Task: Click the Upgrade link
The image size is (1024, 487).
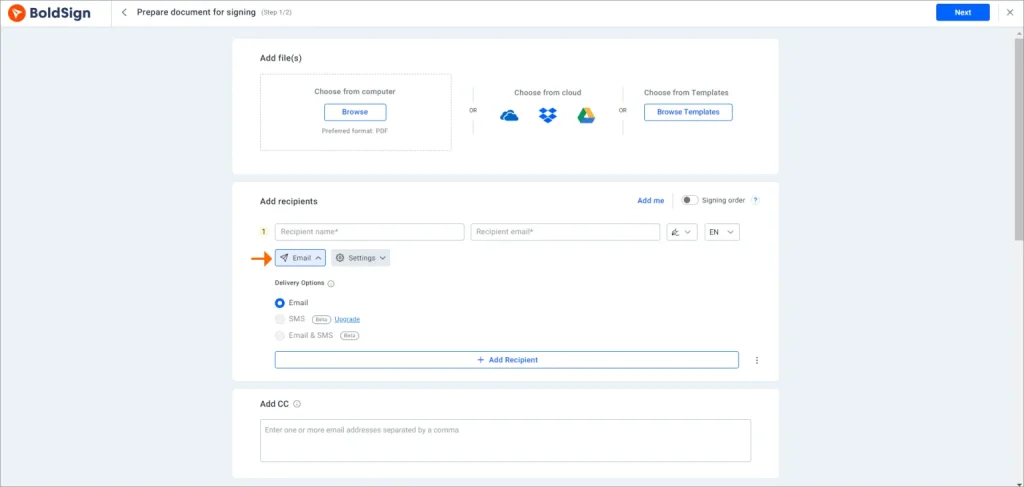Action: pyautogui.click(x=347, y=319)
